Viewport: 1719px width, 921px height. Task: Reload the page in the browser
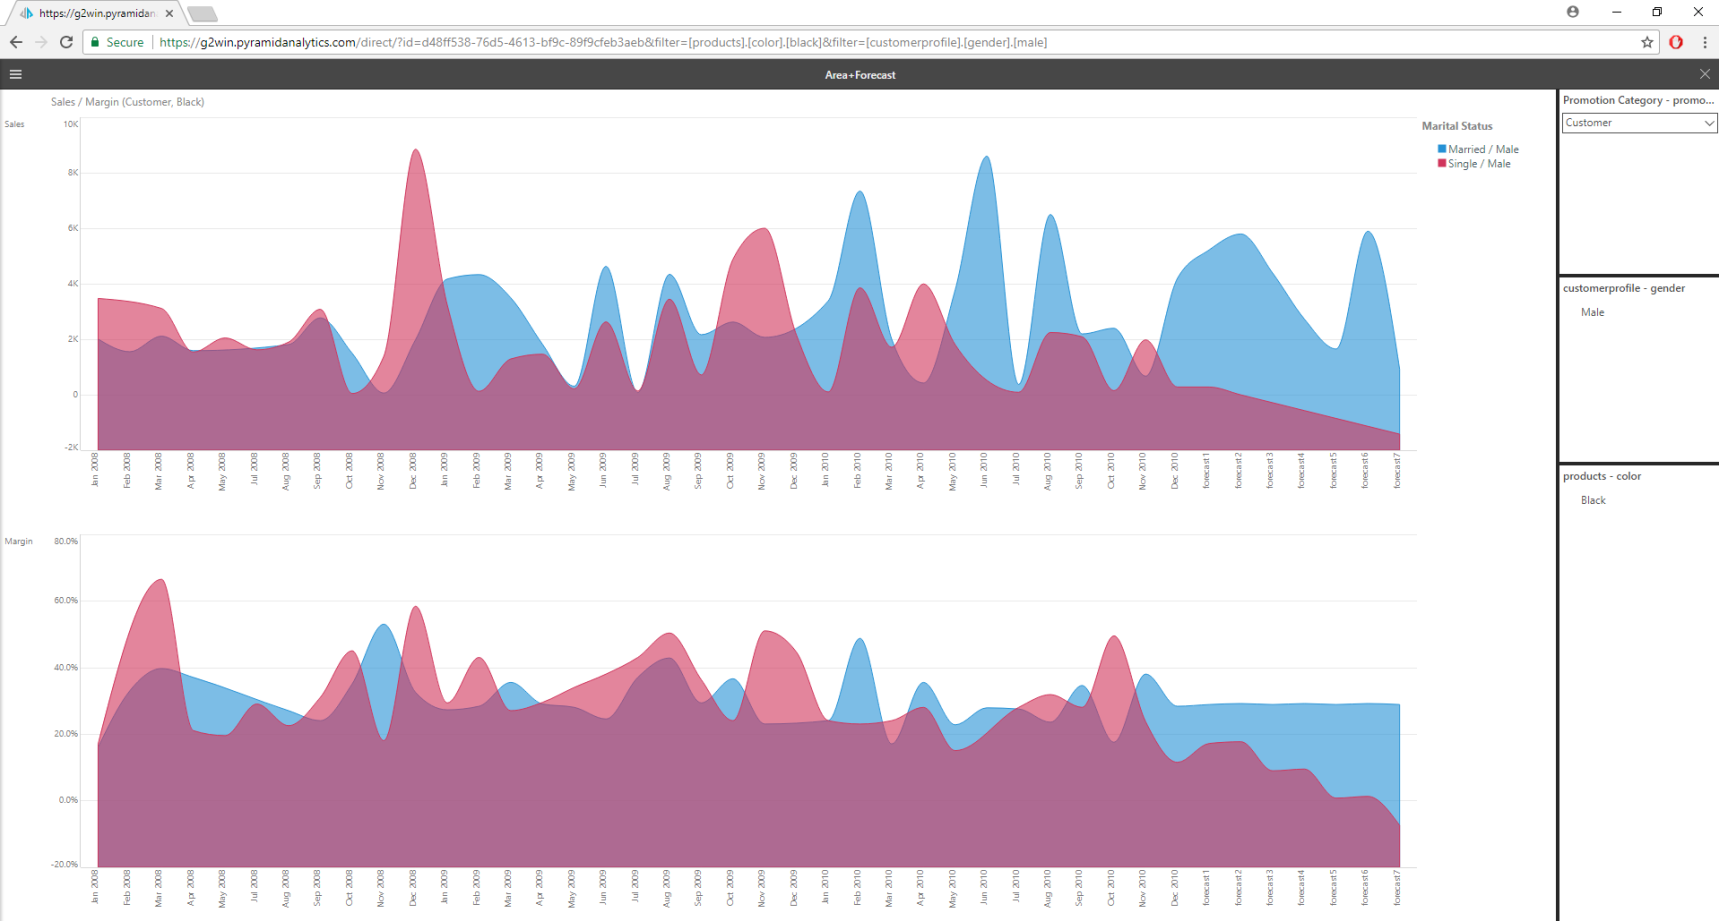tap(66, 42)
